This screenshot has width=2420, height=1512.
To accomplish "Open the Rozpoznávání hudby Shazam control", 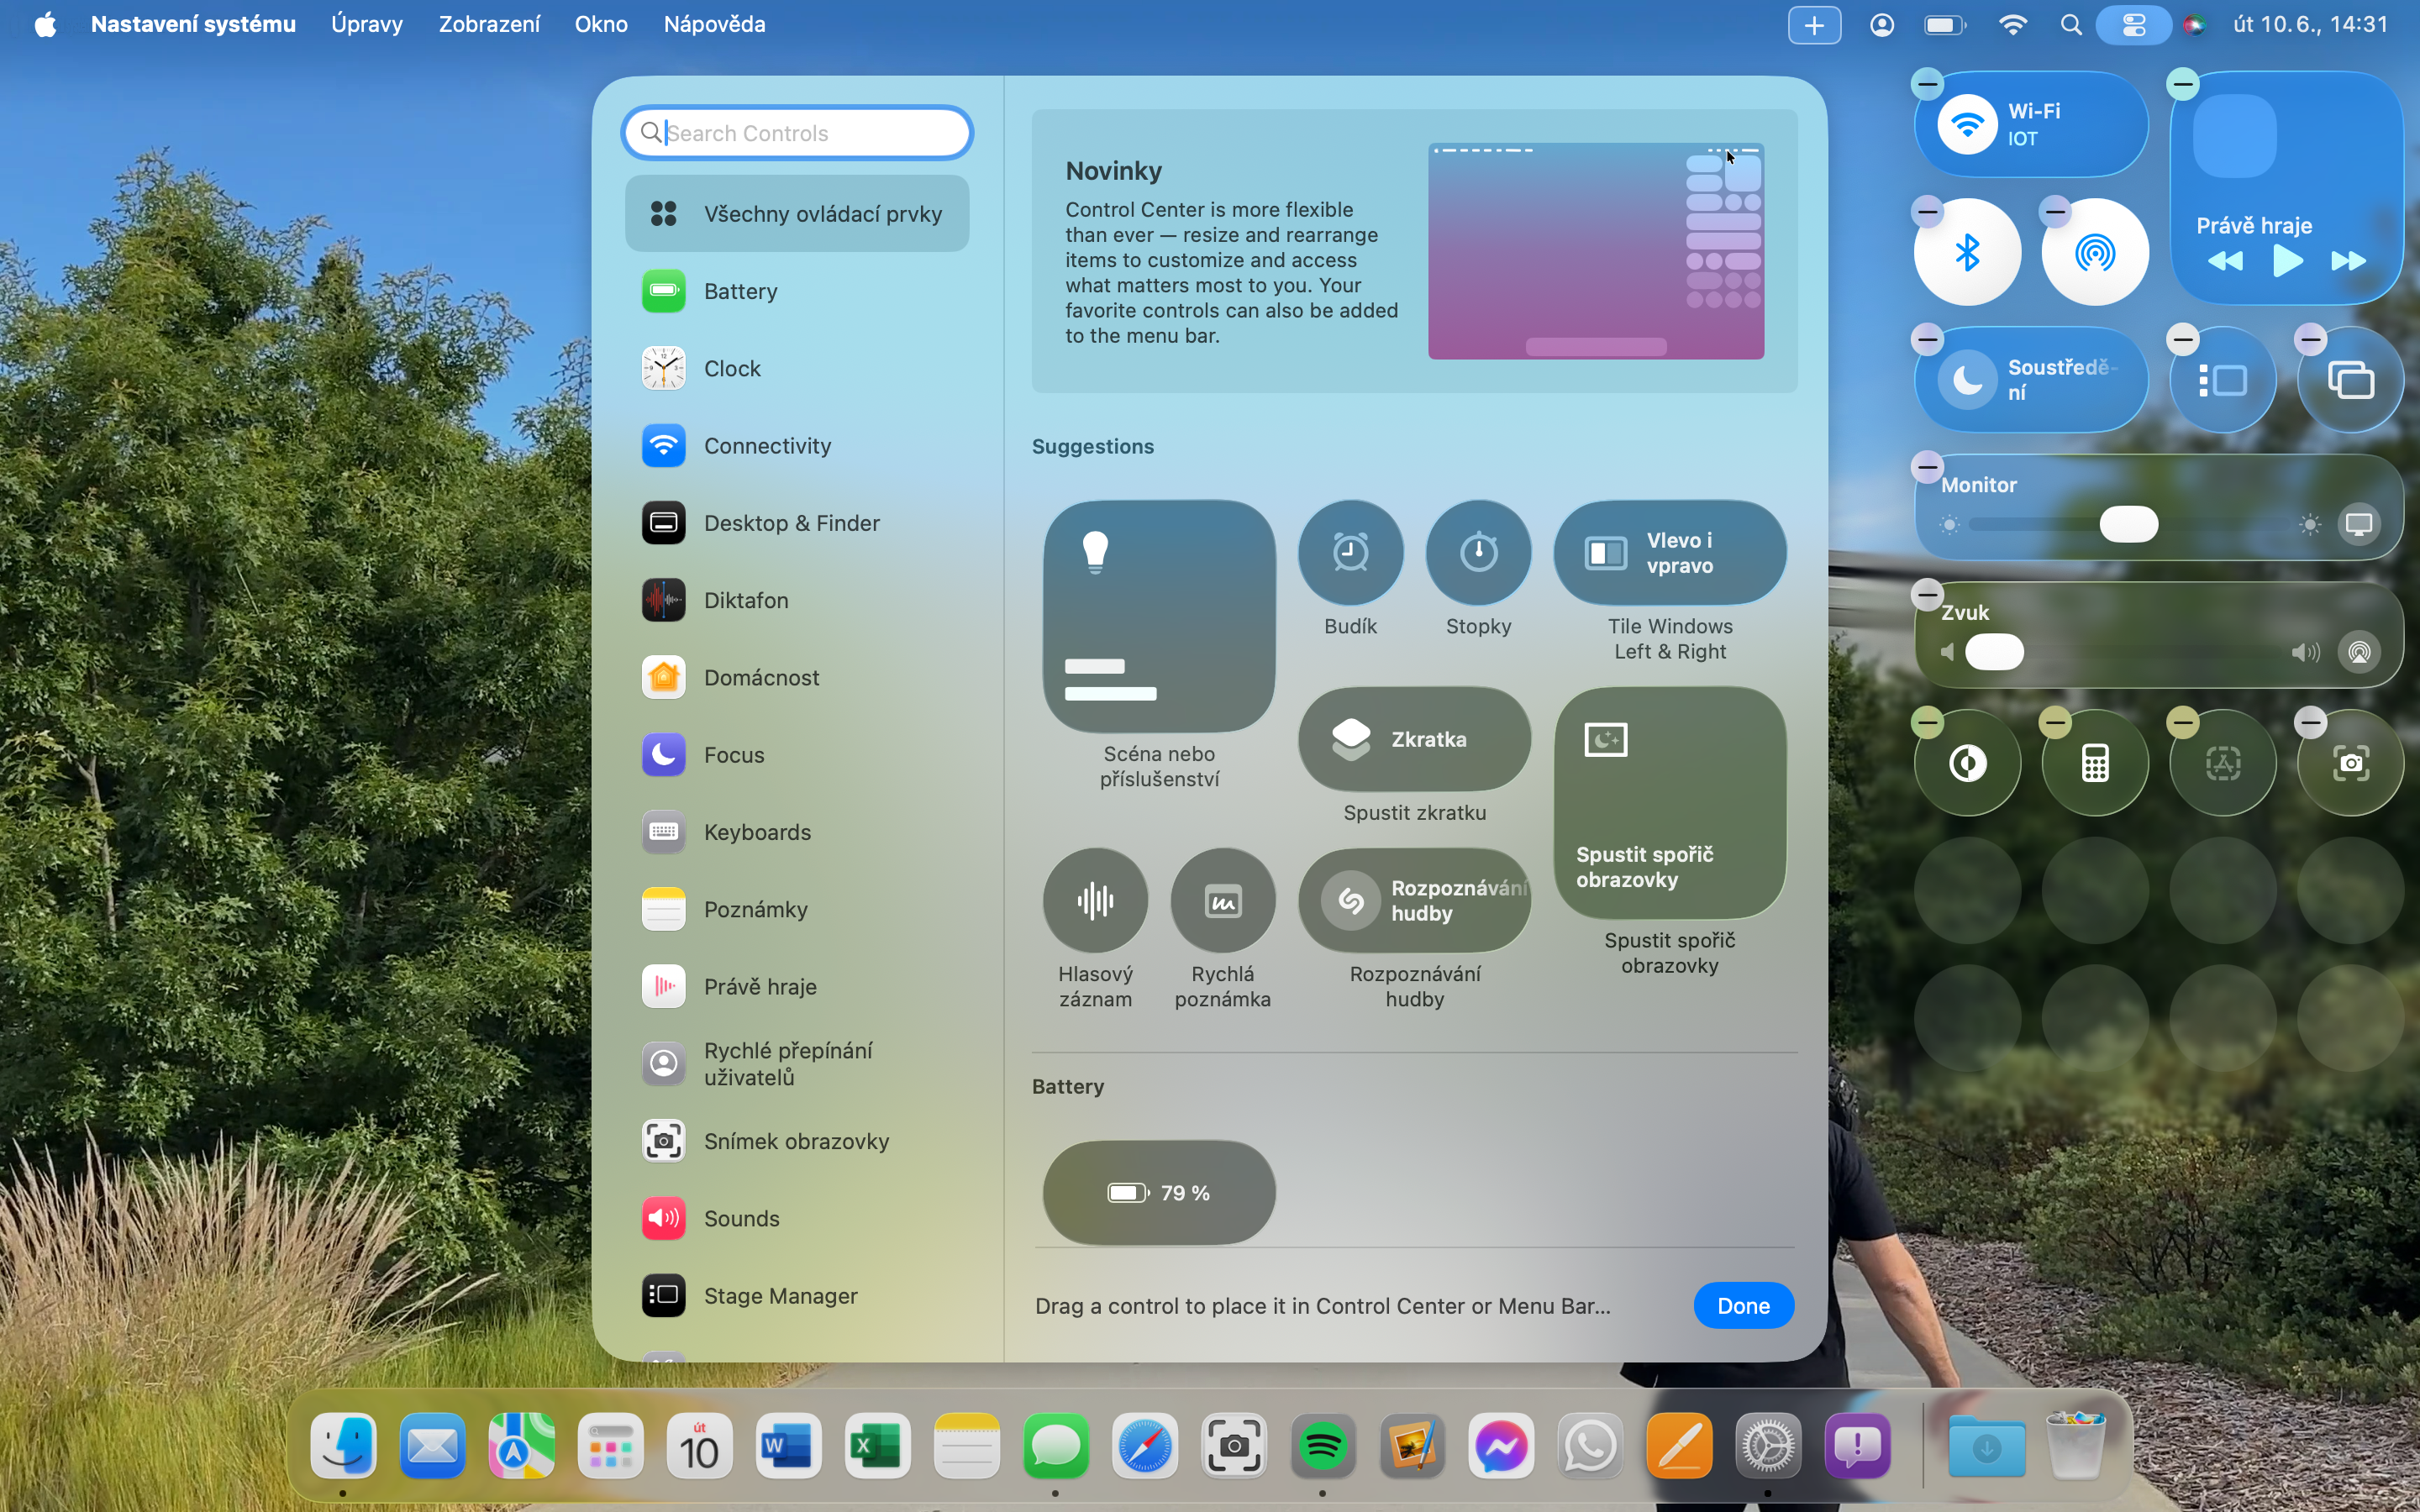I will coord(1414,900).
